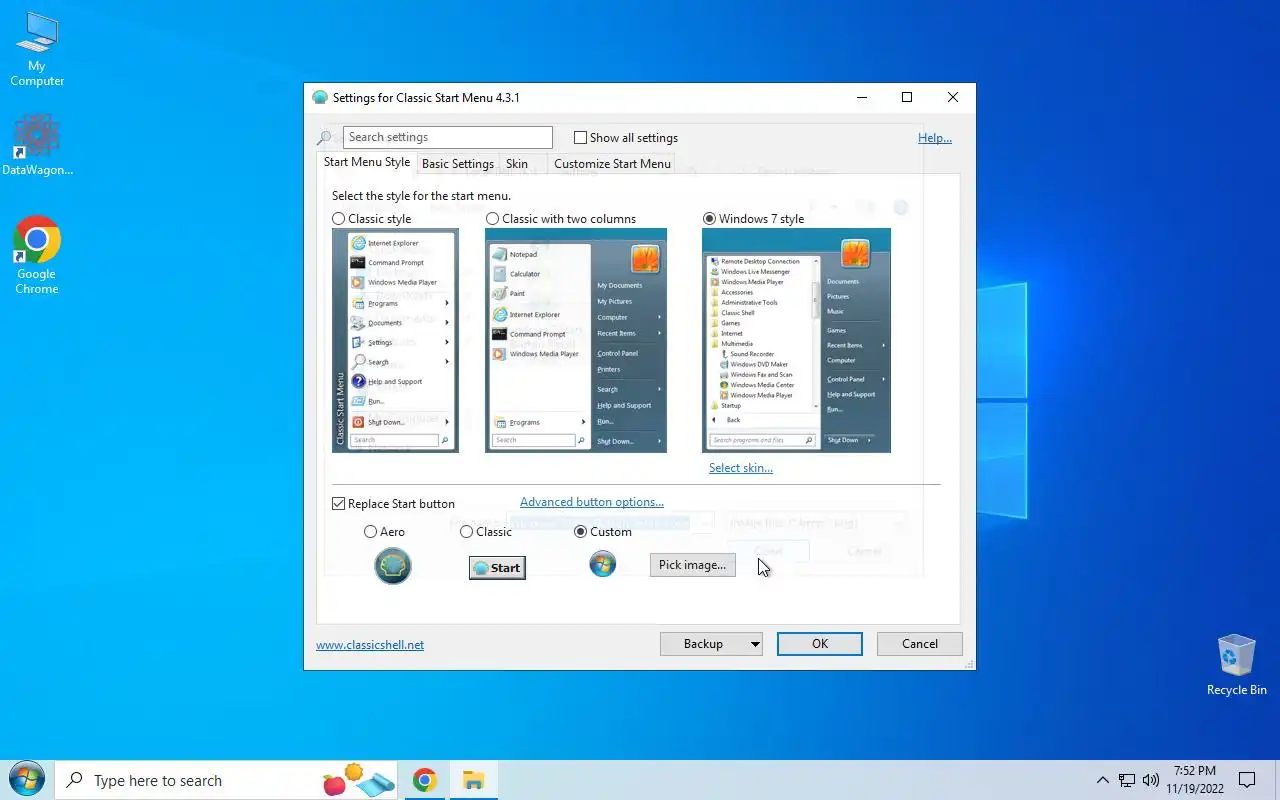
Task: Click the Windows 7 Start orb
Action: point(26,780)
